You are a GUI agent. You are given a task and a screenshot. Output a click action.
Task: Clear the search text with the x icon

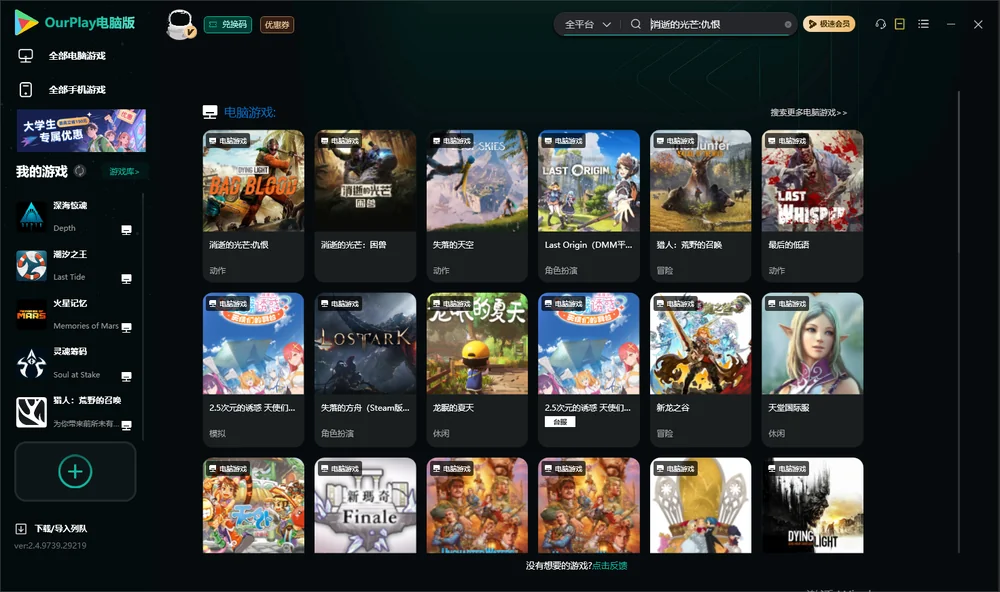click(788, 24)
